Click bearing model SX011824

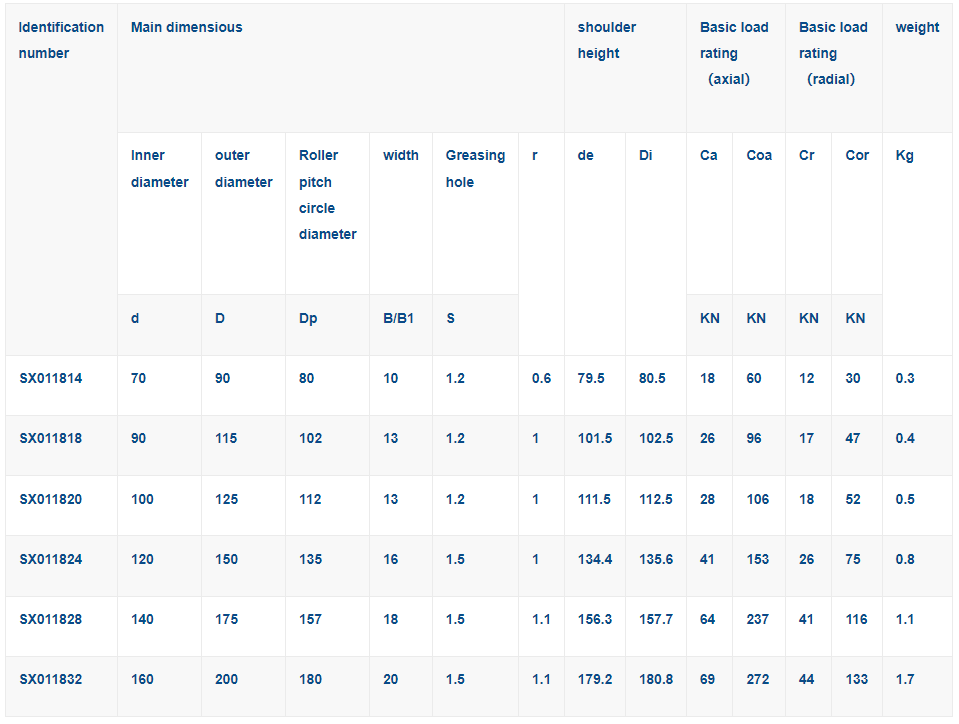point(50,559)
